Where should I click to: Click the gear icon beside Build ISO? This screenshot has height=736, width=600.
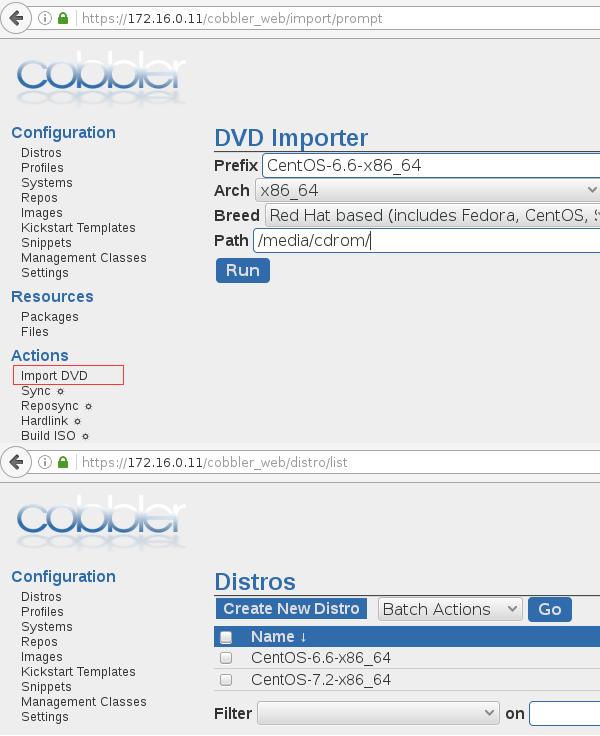coord(85,437)
